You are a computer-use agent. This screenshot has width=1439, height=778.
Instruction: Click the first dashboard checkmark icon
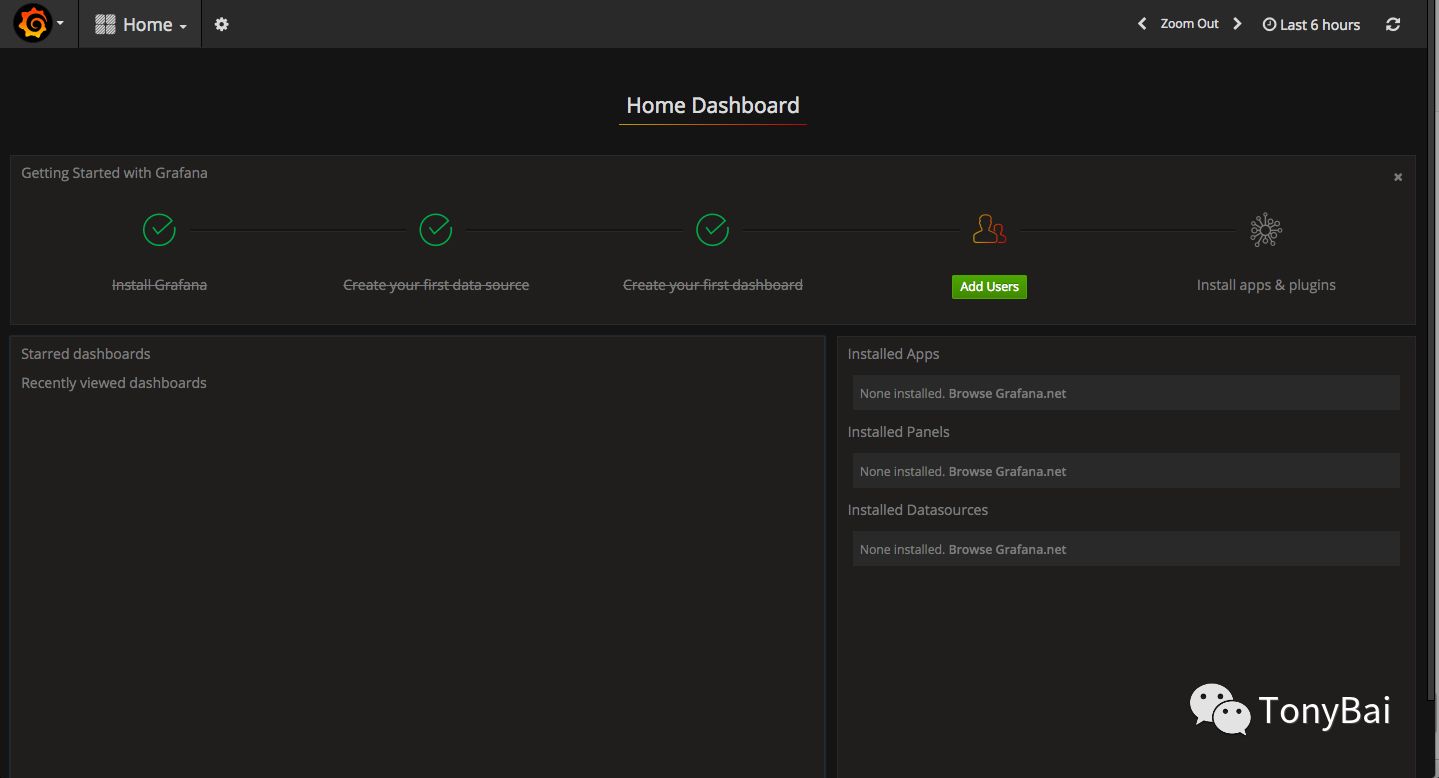712,229
